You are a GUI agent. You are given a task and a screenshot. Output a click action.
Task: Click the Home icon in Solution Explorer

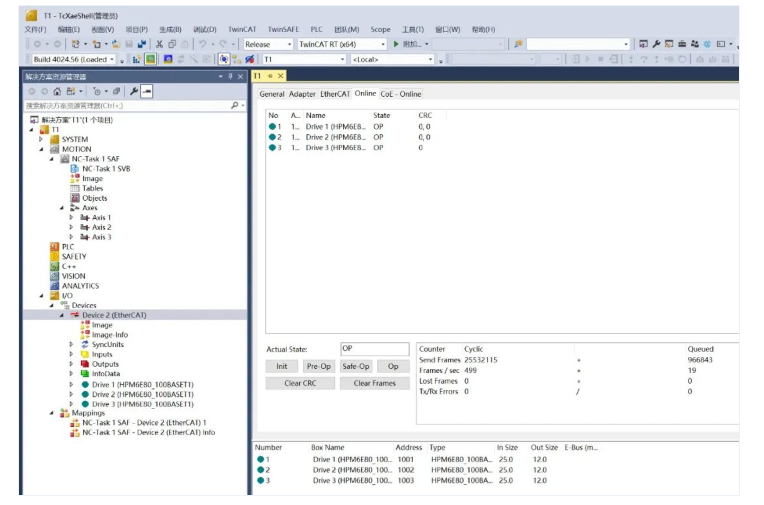[57, 92]
